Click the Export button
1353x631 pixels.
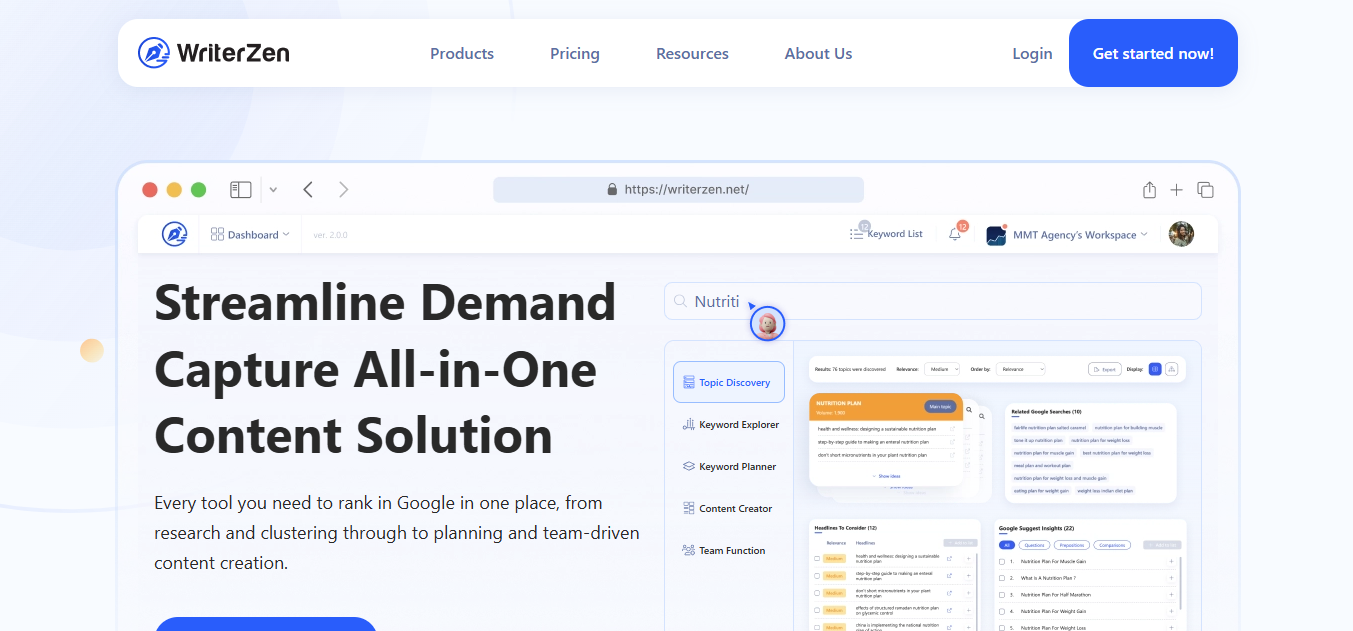[1104, 369]
